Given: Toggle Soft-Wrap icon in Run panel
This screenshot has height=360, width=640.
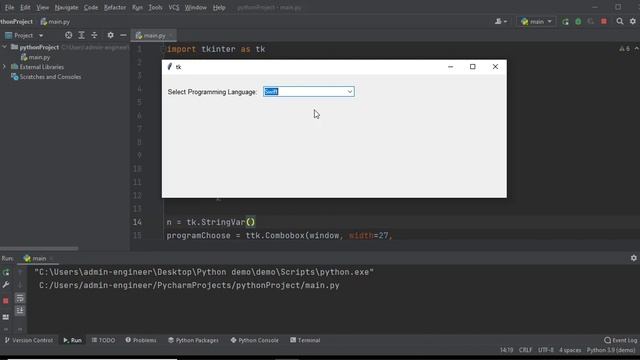Looking at the screenshot, I should click(x=20, y=298).
